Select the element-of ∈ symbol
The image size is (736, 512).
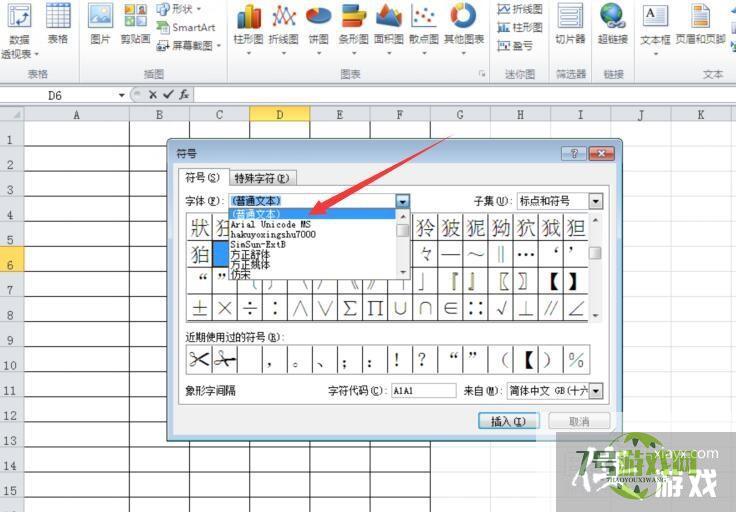tap(451, 308)
